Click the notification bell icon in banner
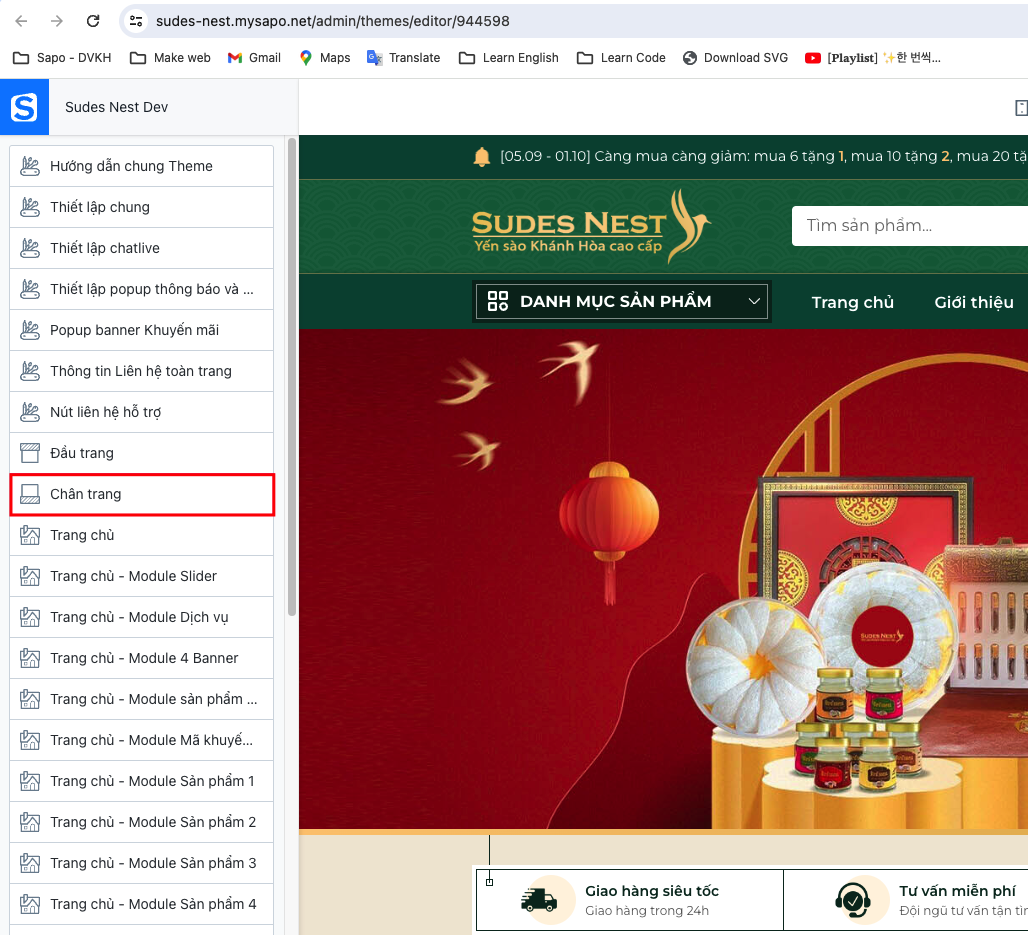The image size is (1028, 935). click(x=482, y=157)
